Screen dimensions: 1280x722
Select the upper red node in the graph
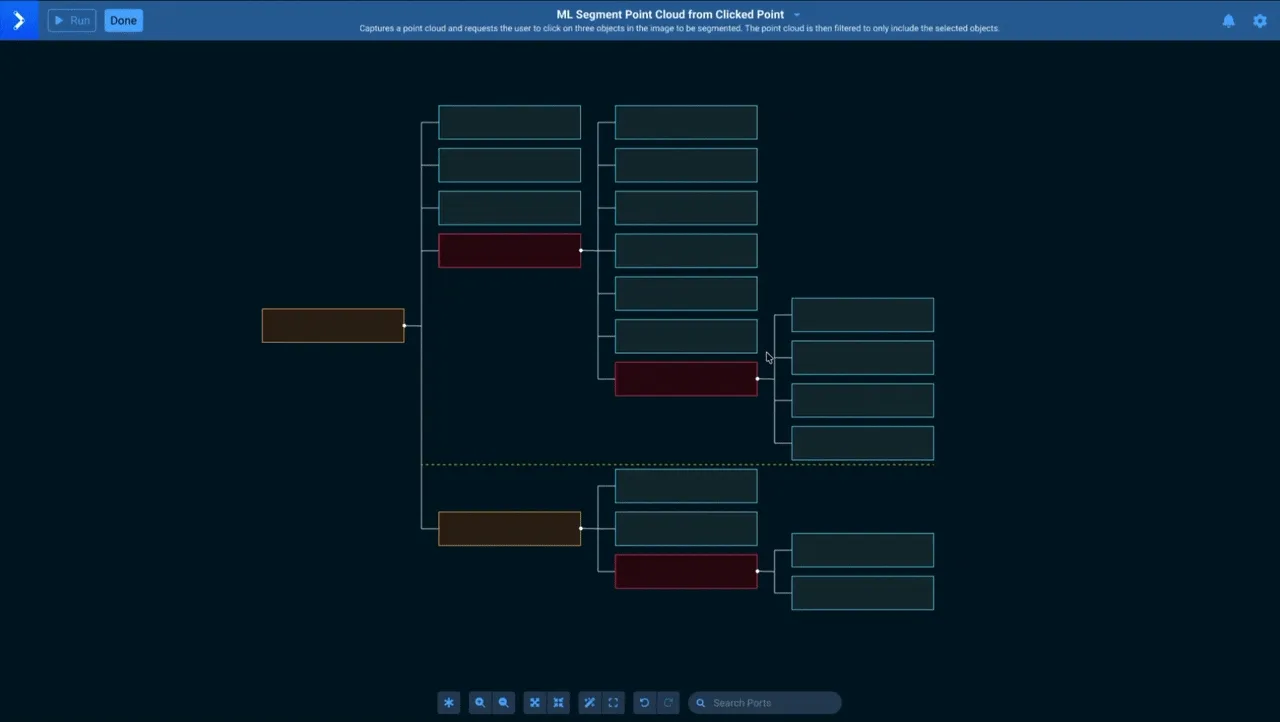tap(509, 251)
